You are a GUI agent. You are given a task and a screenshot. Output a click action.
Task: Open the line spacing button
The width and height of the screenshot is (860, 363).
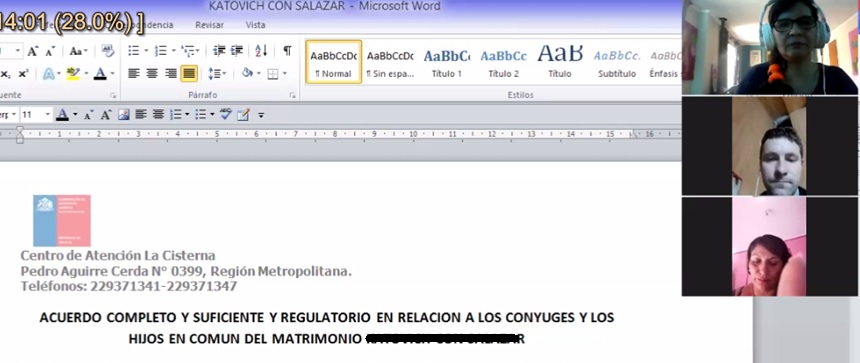[x=218, y=73]
